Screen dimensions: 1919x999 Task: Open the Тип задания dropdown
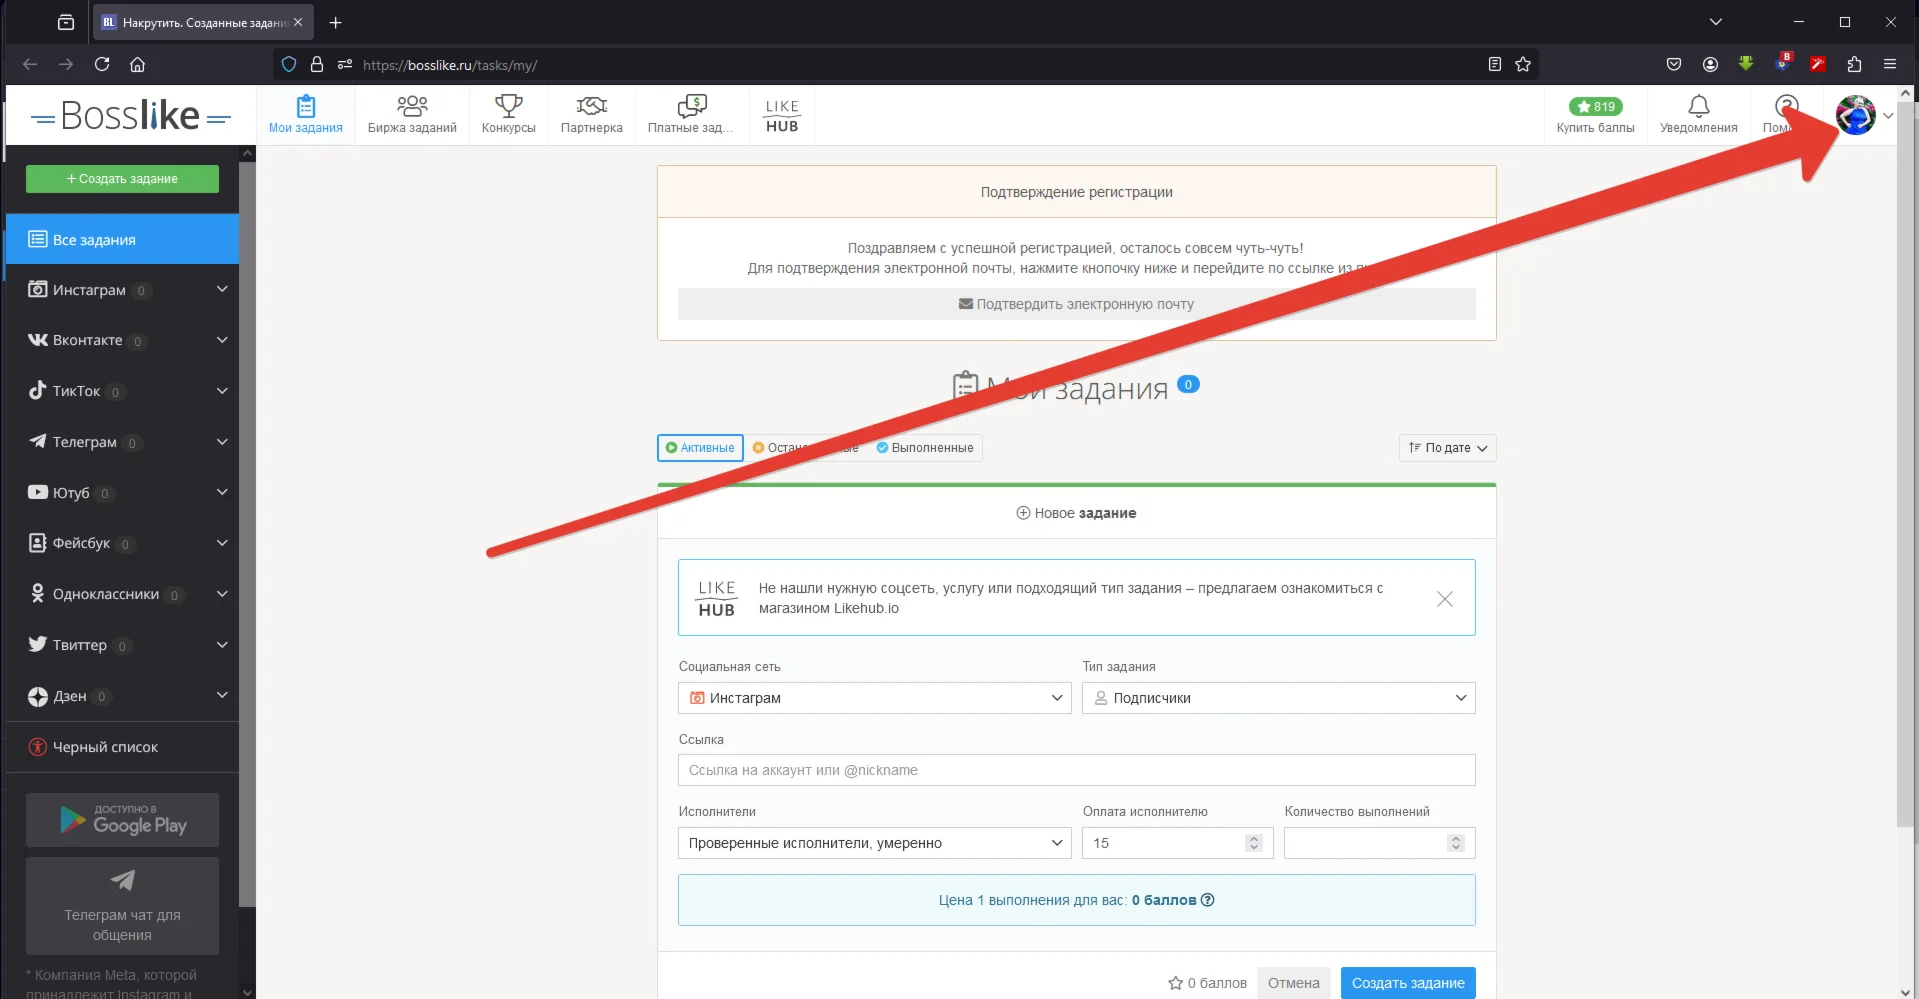pos(1278,698)
